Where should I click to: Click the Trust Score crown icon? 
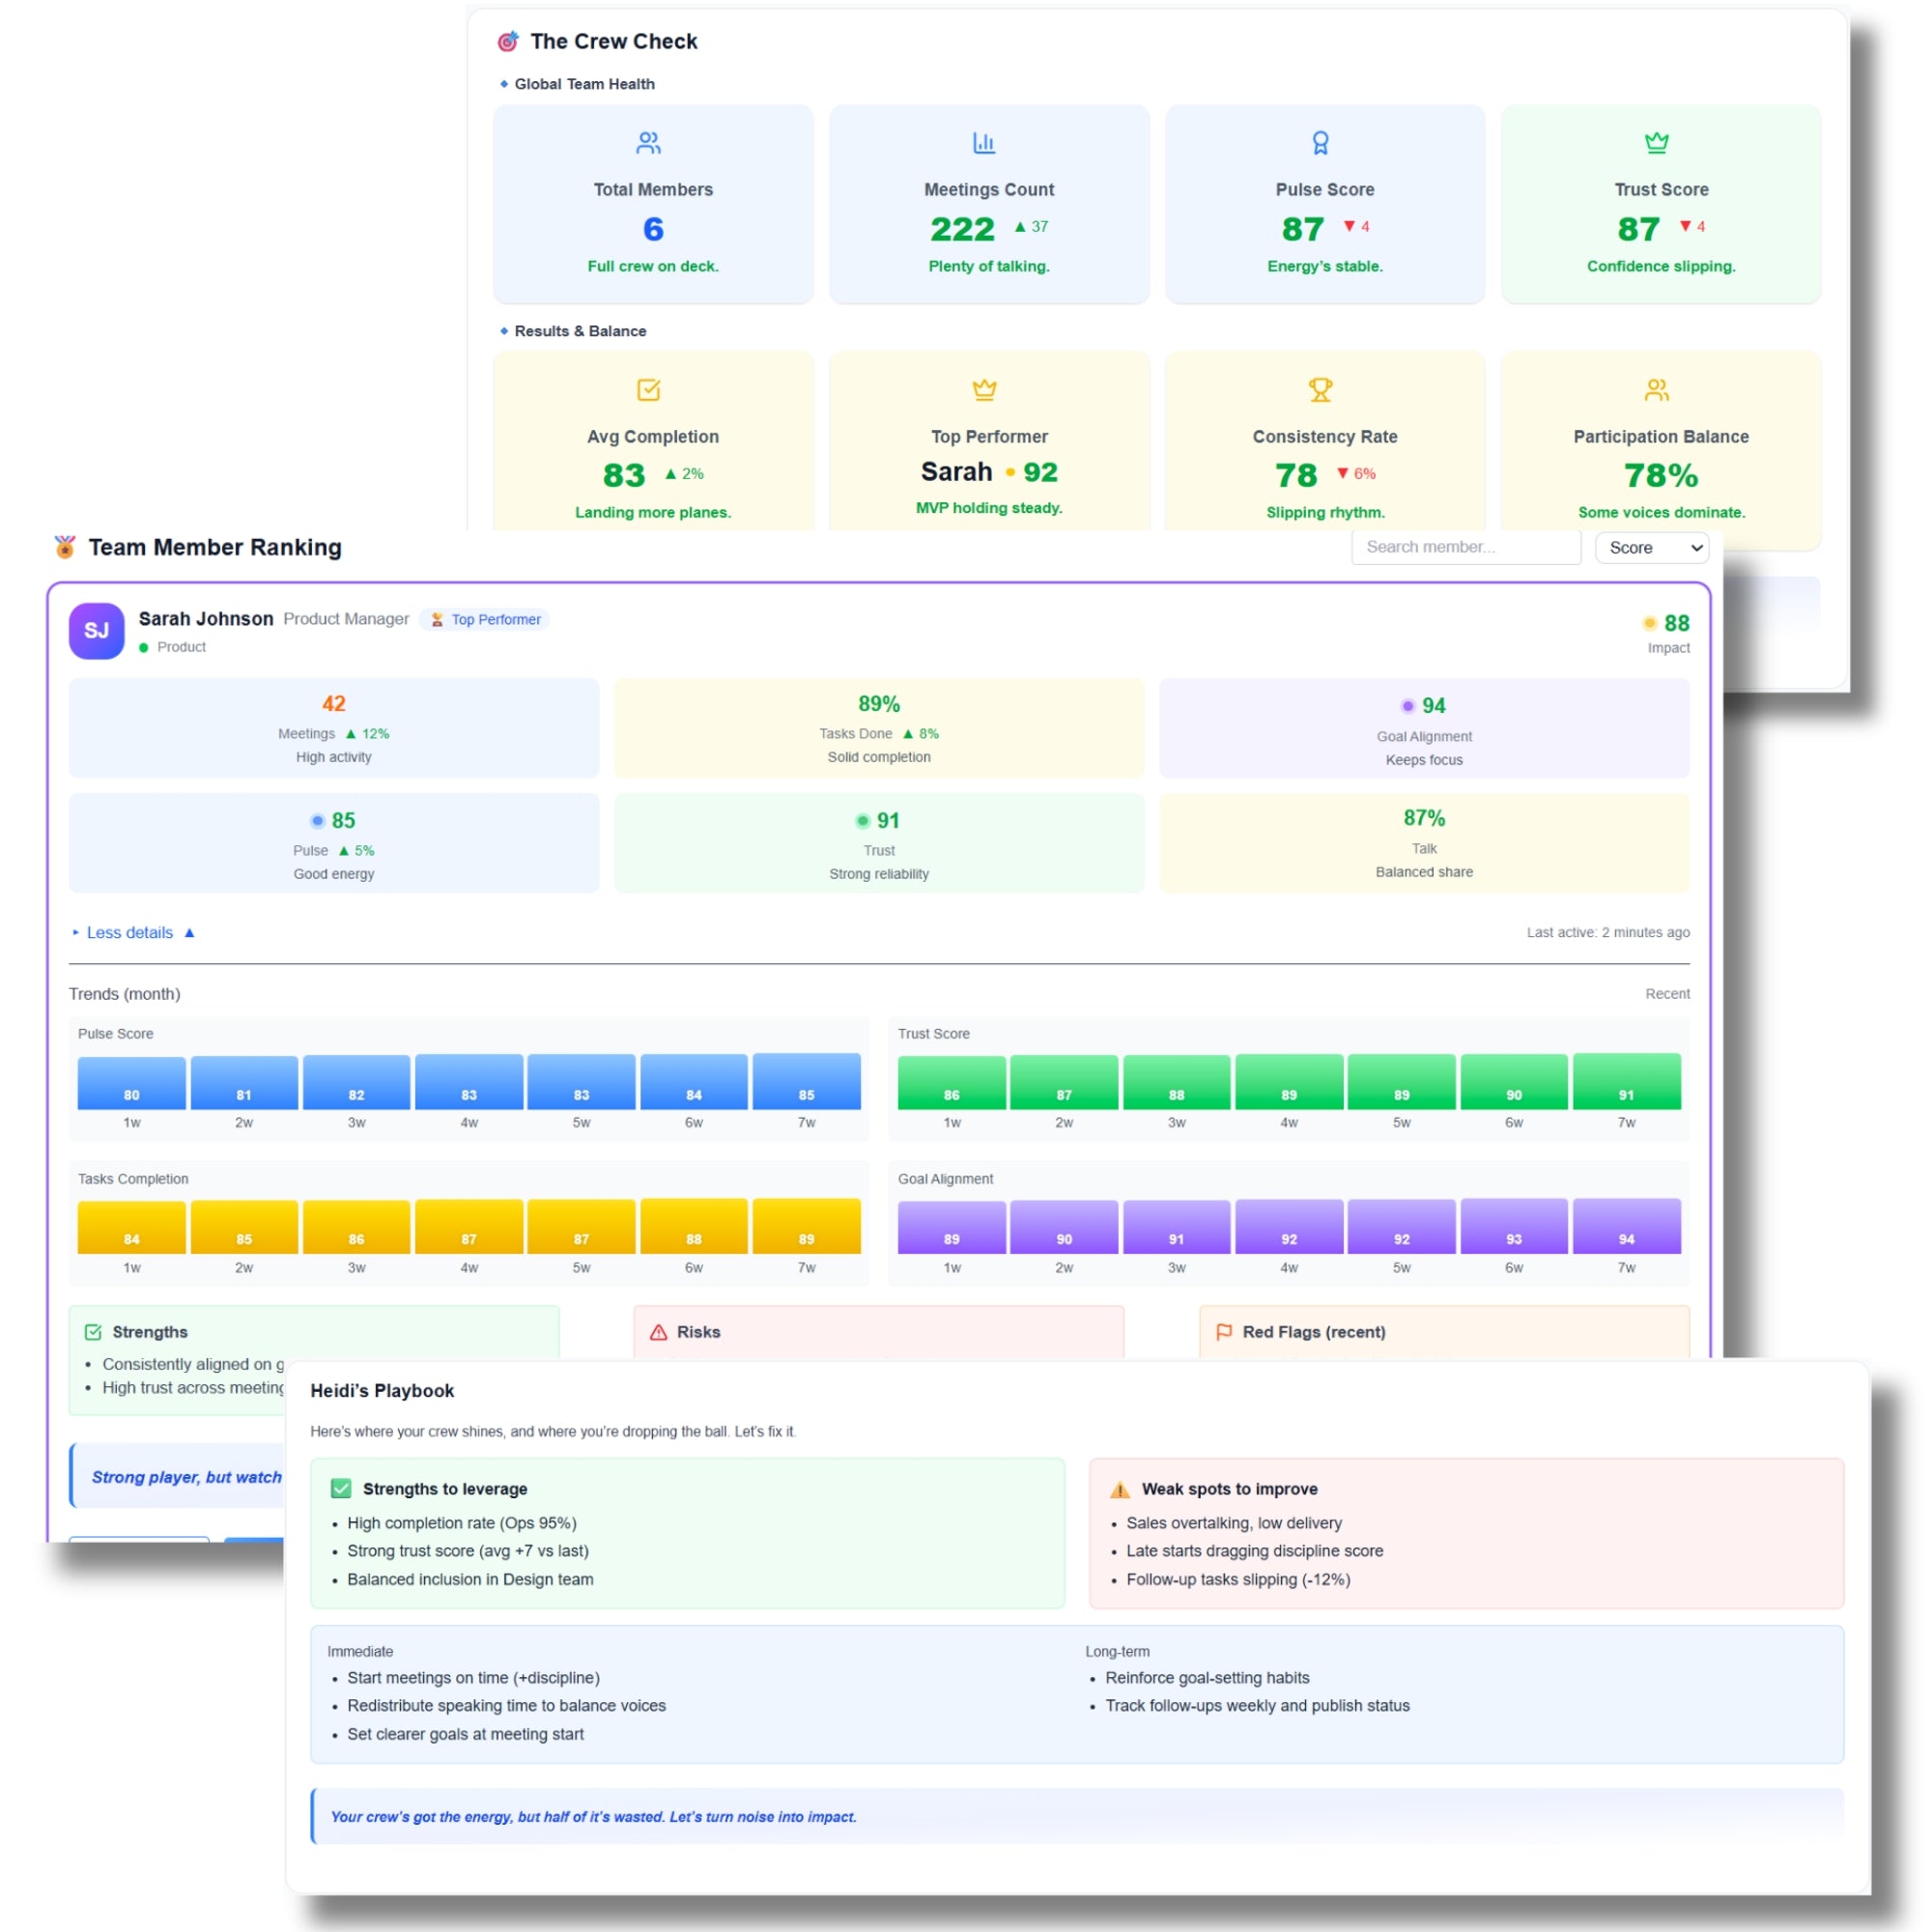point(1656,143)
